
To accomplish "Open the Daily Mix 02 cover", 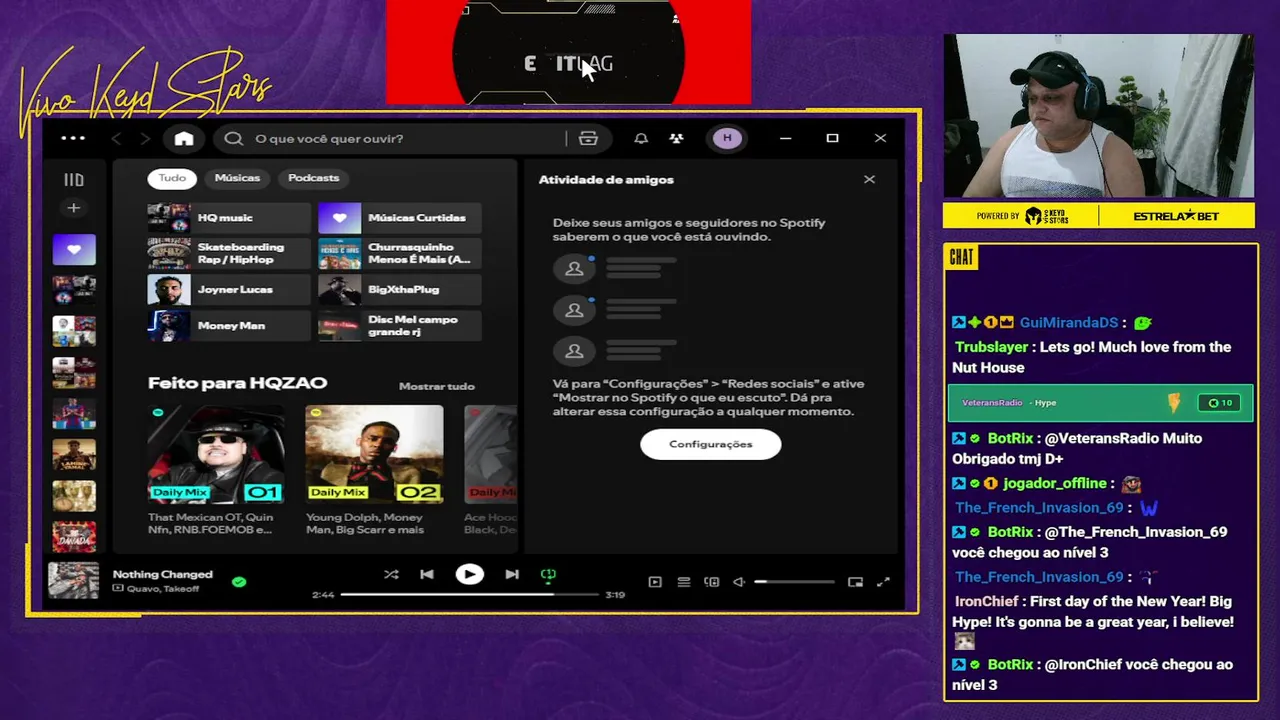I will point(374,454).
